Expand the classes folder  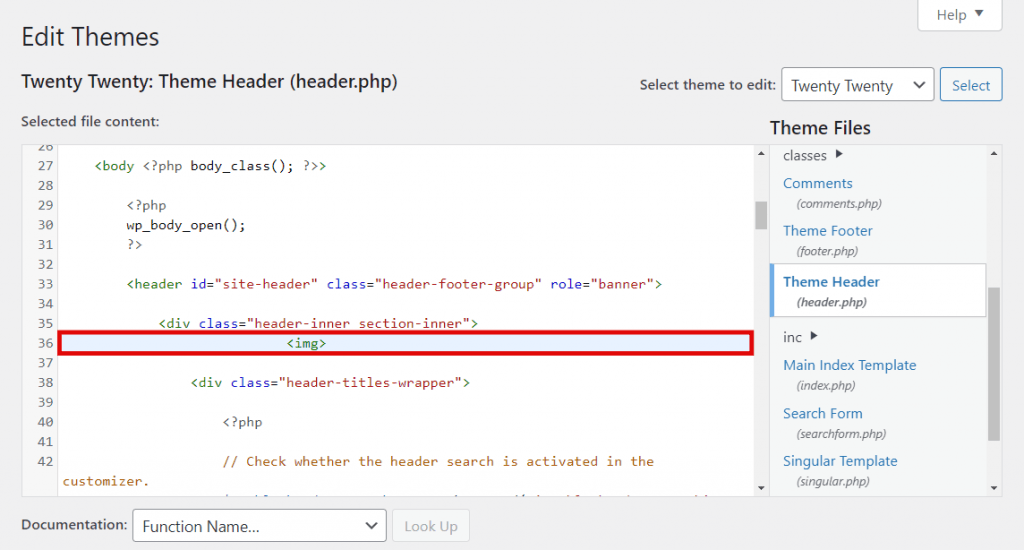tap(812, 155)
